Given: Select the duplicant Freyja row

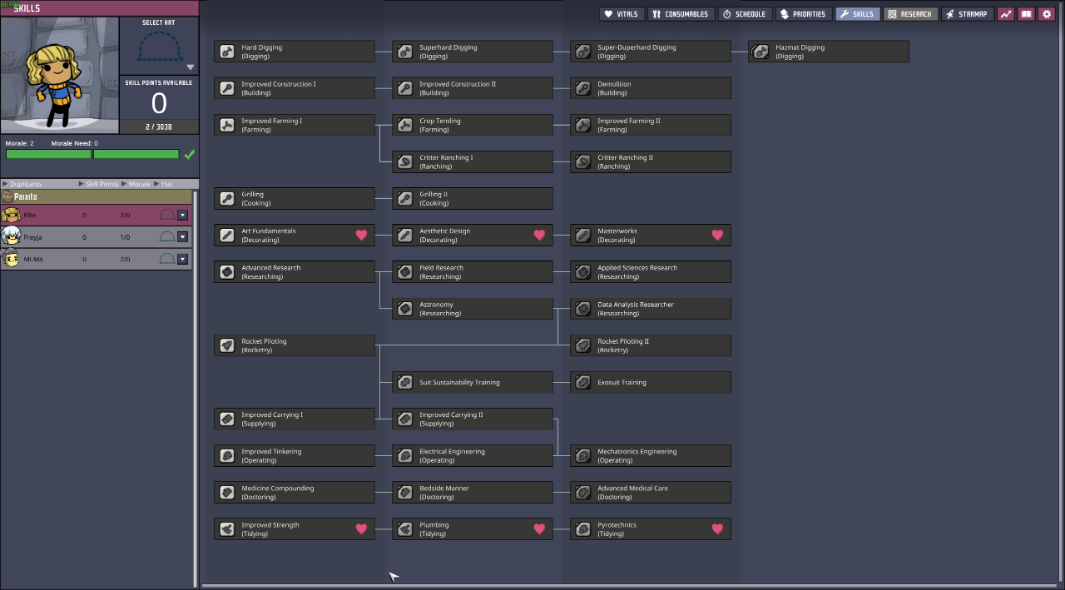Looking at the screenshot, I should (x=96, y=237).
